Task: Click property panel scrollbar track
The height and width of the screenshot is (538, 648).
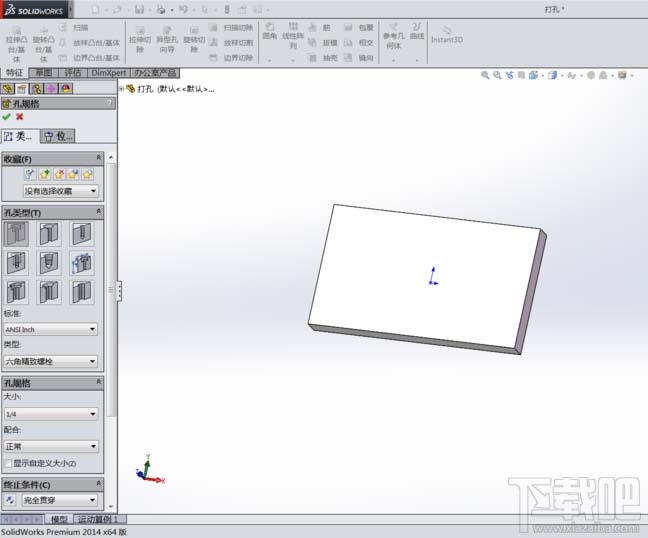Action: click(x=111, y=459)
